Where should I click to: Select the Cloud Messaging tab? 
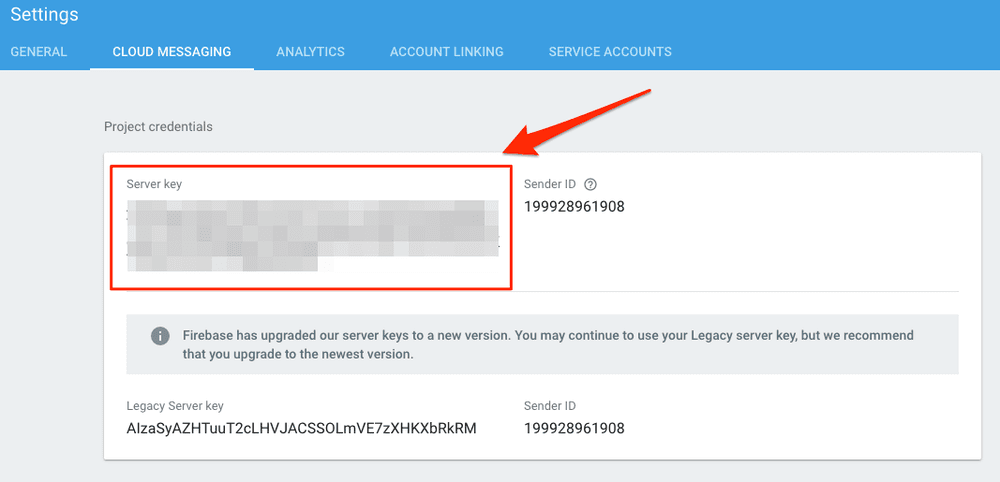(172, 52)
